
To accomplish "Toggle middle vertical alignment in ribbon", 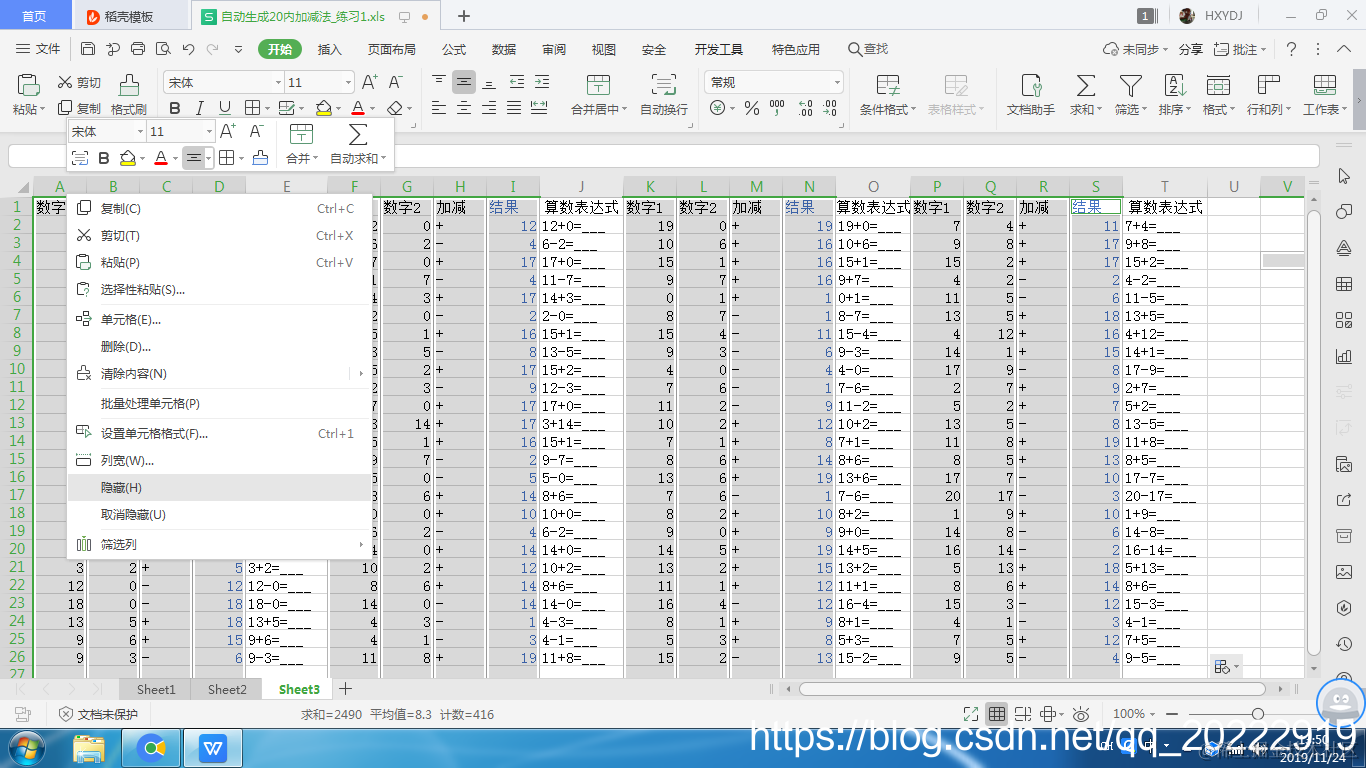I will 463,82.
